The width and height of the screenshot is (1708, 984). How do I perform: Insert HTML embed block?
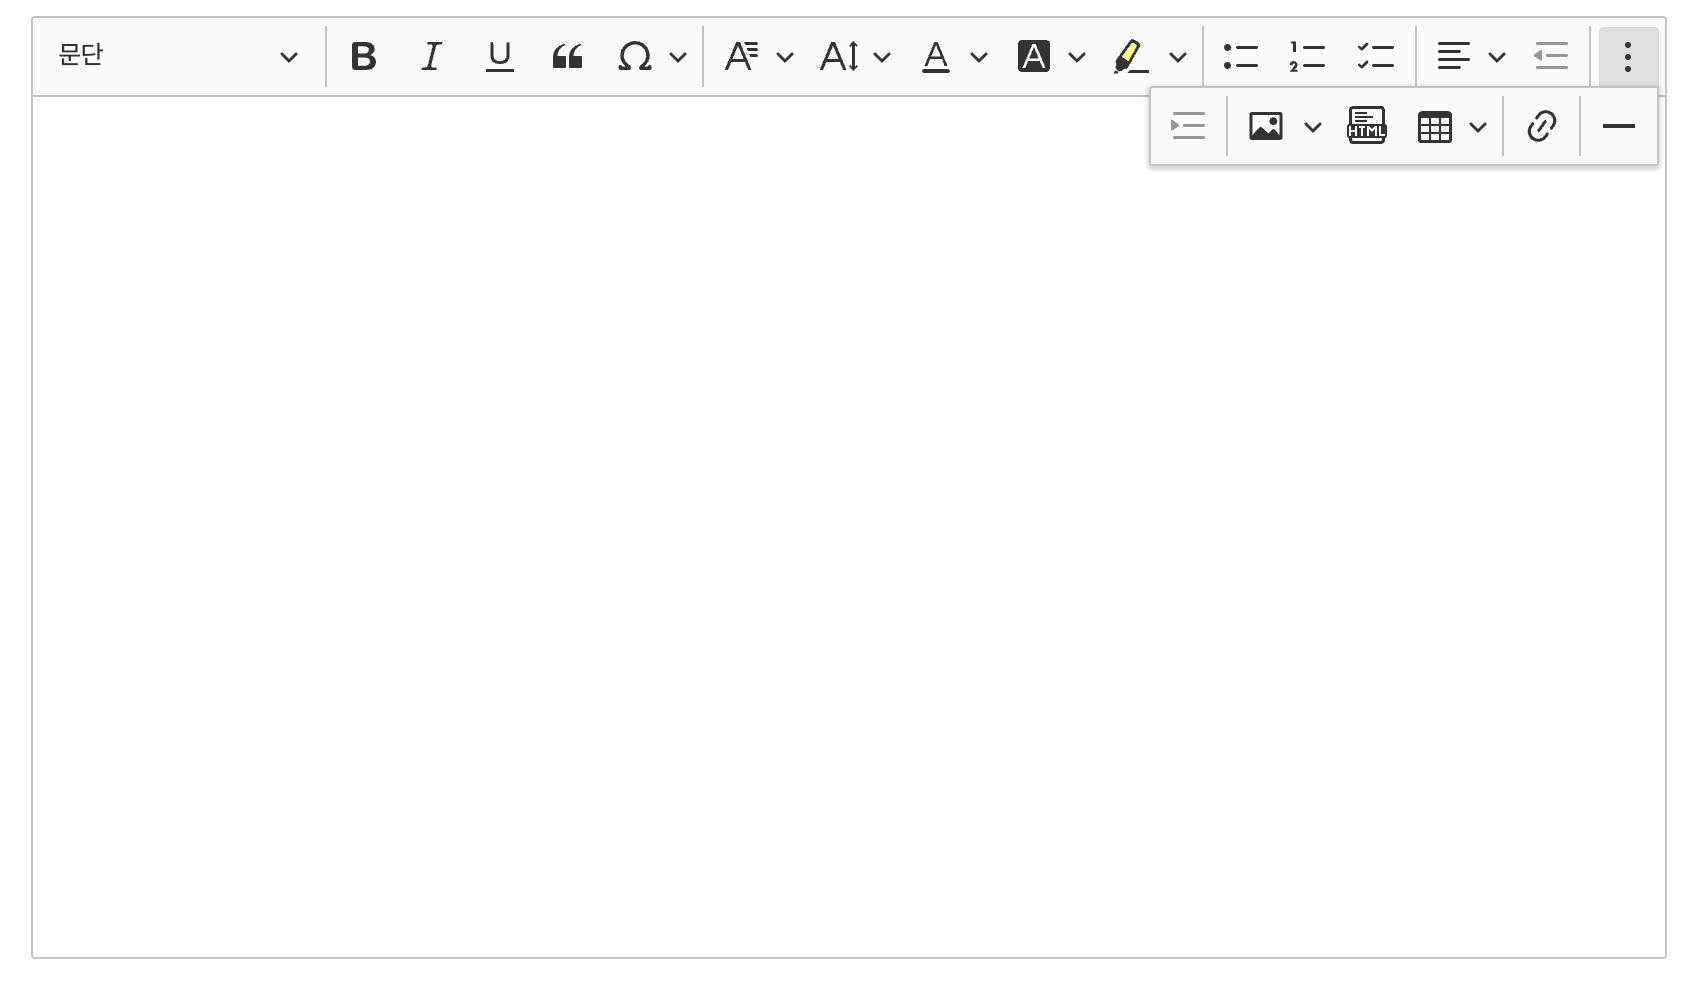pyautogui.click(x=1366, y=127)
